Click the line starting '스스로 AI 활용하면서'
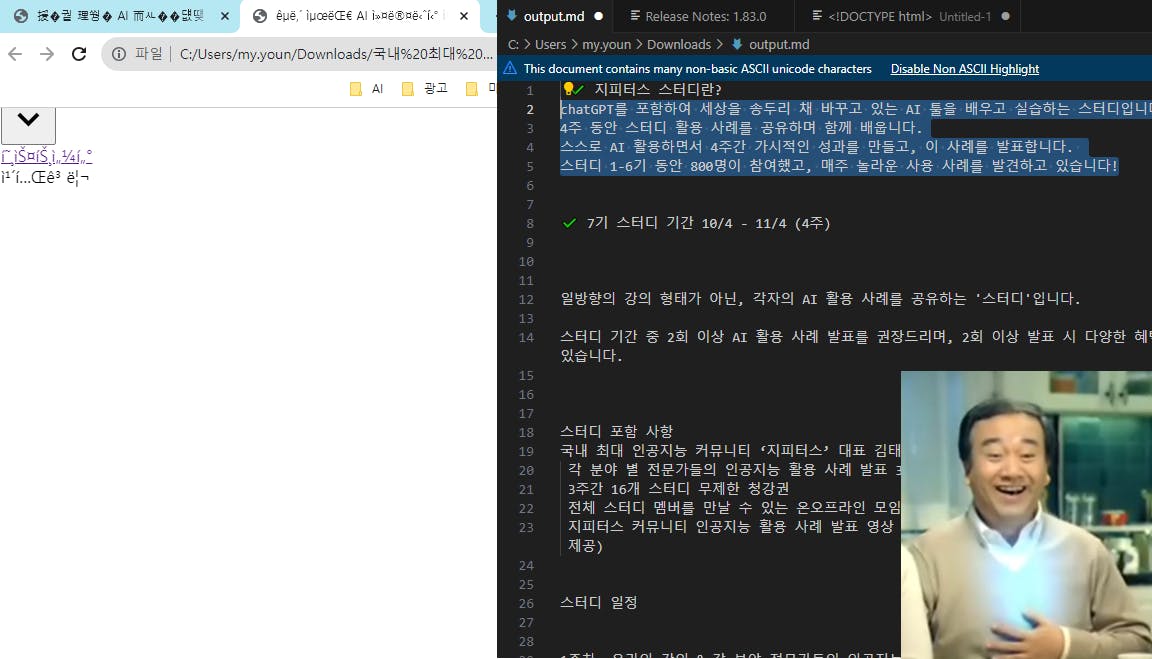 [x=816, y=147]
